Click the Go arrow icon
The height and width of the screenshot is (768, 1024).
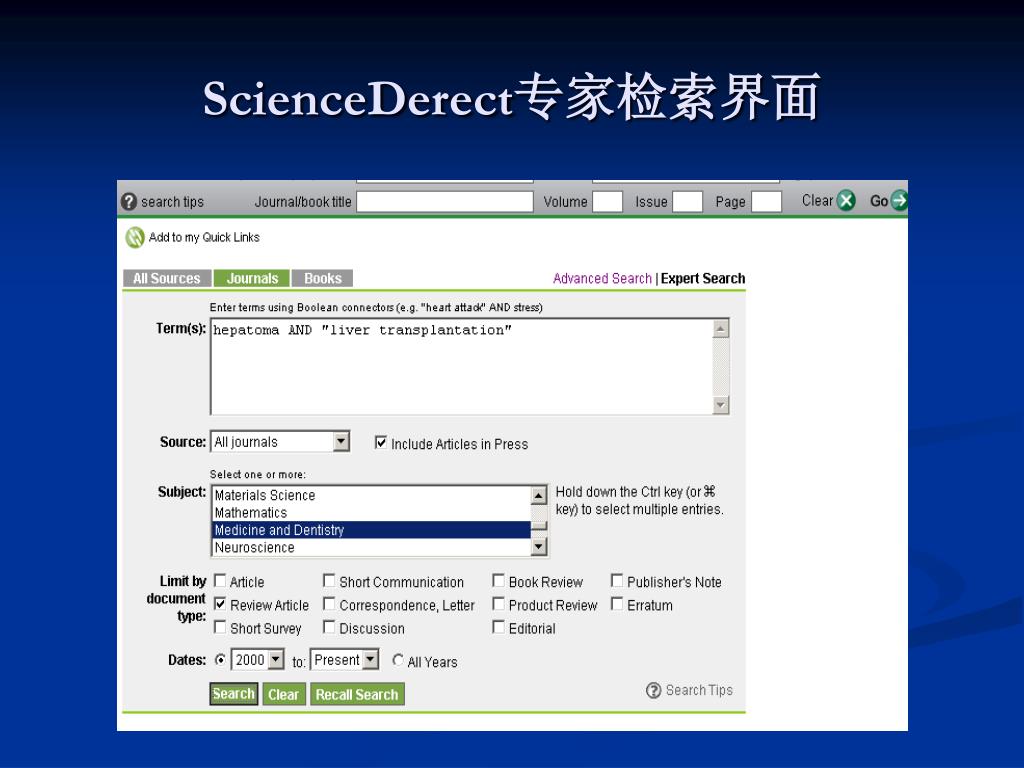[x=899, y=200]
